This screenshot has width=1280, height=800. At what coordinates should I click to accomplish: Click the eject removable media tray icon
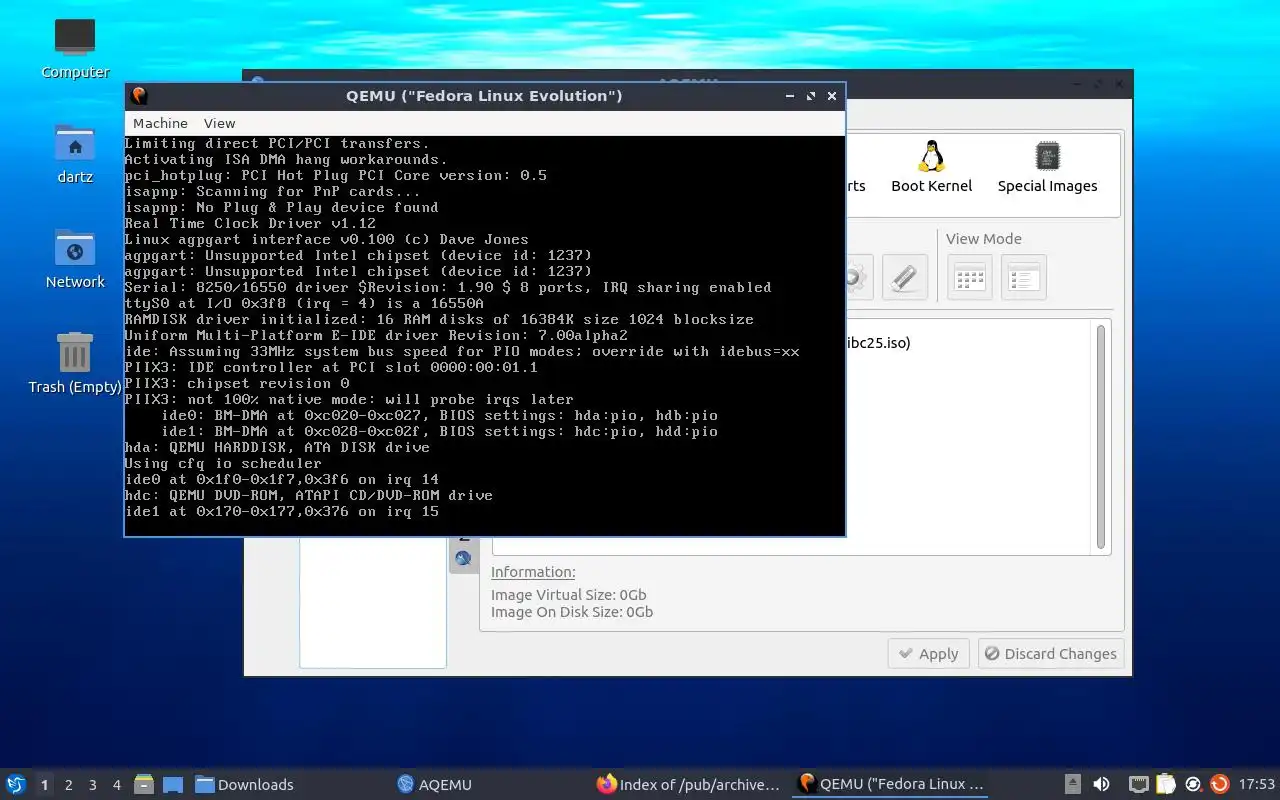pos(1073,785)
